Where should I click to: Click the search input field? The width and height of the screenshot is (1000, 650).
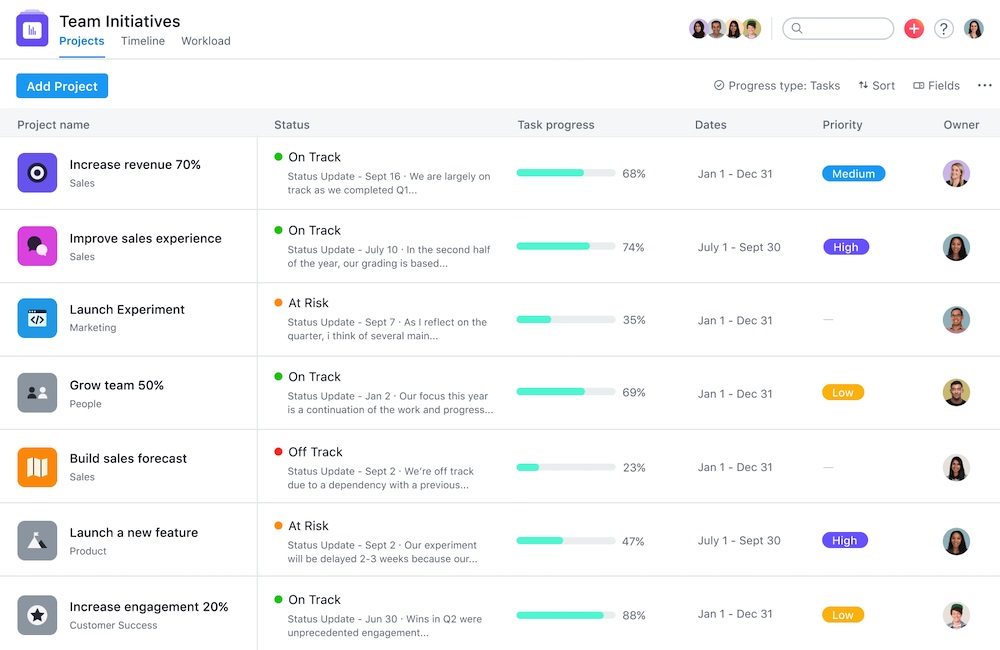[838, 29]
